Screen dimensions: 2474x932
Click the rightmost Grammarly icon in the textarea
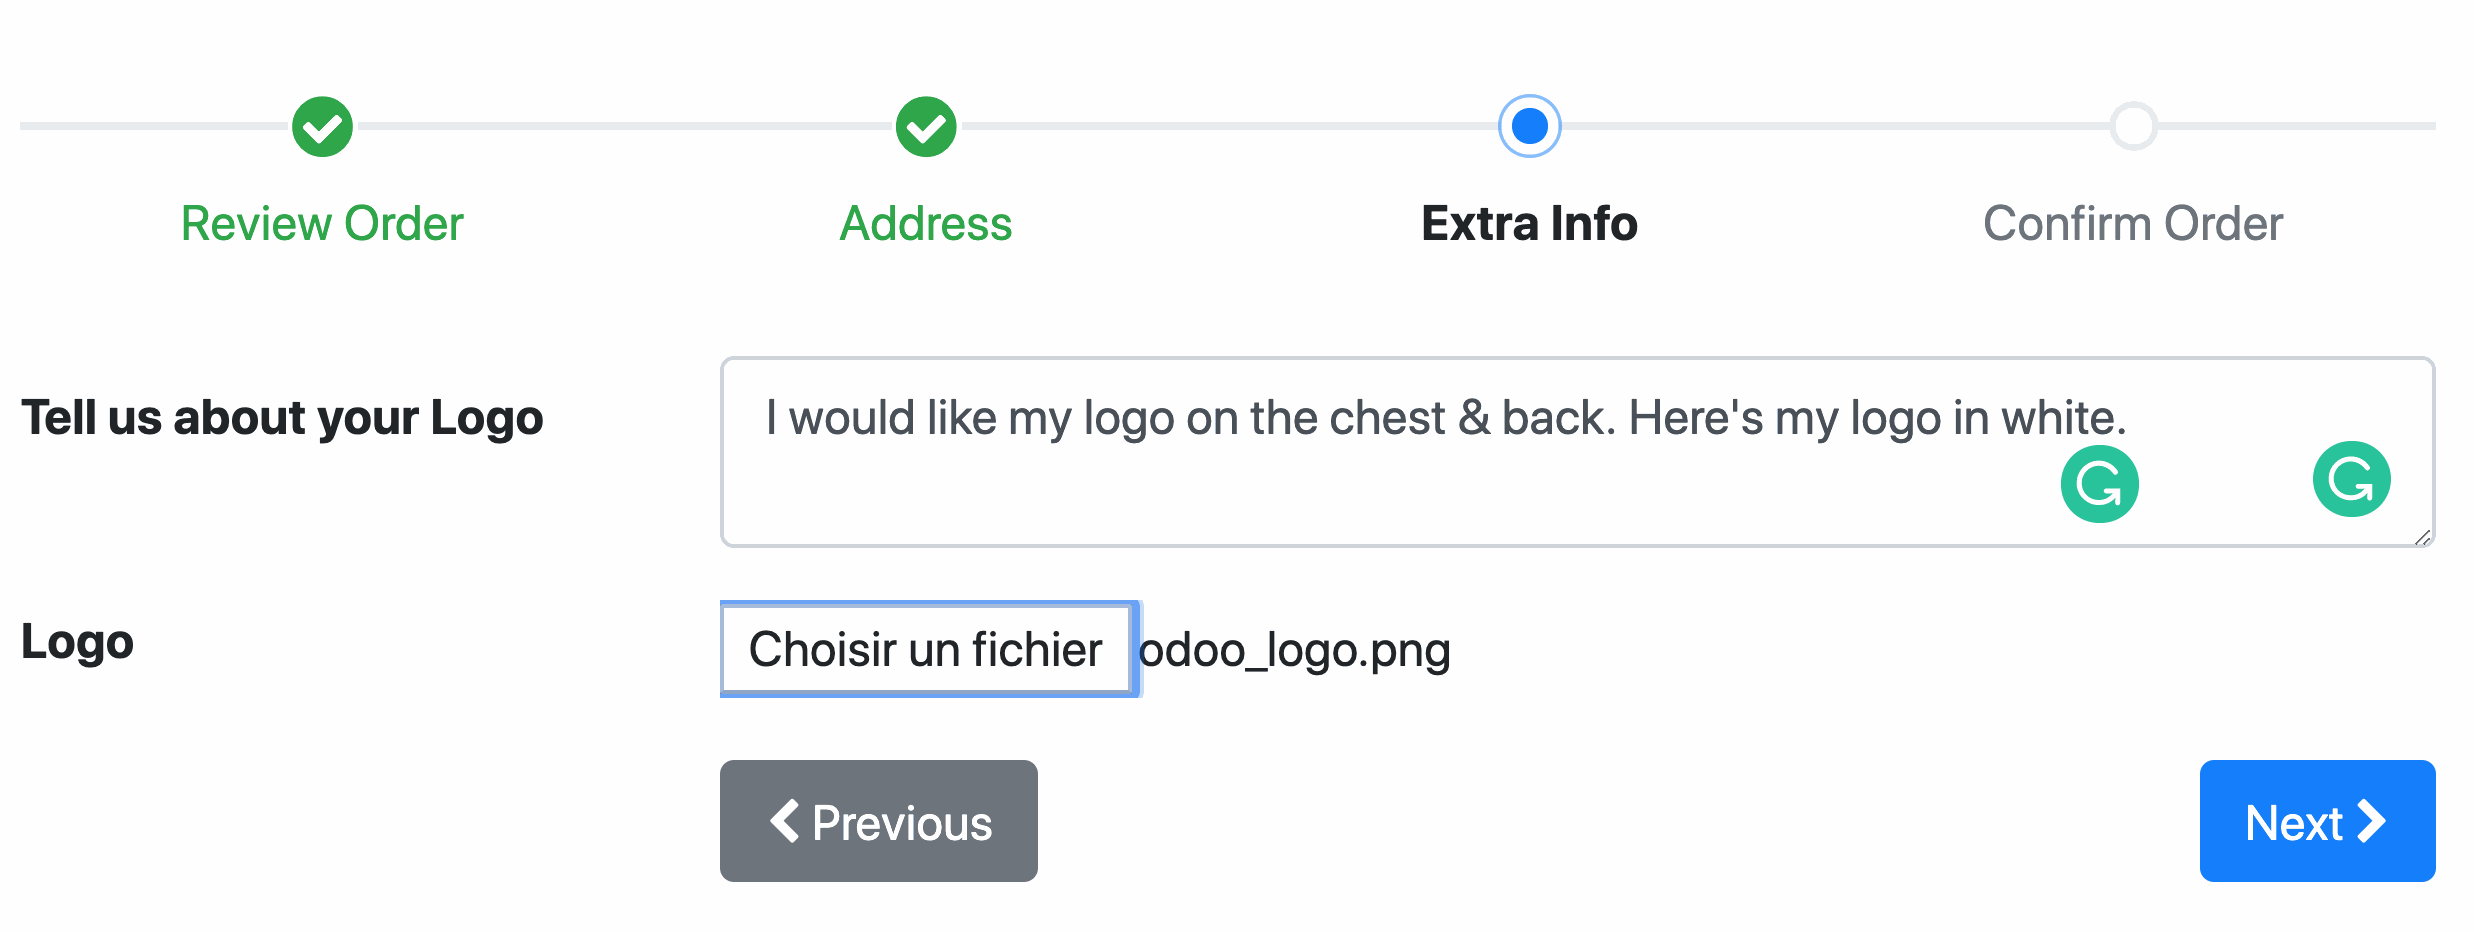click(x=2351, y=480)
